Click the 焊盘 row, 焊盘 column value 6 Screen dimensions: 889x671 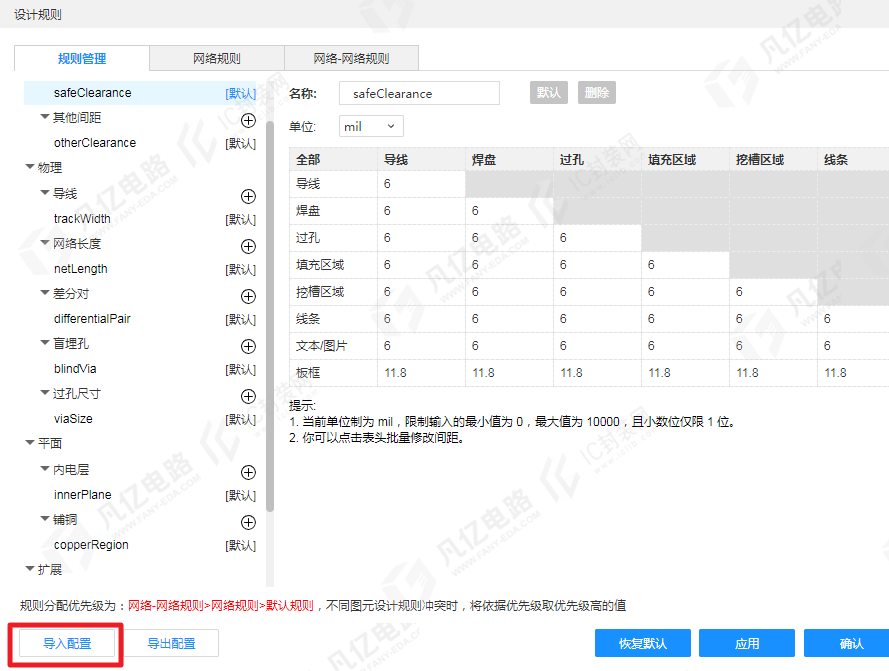coord(509,211)
